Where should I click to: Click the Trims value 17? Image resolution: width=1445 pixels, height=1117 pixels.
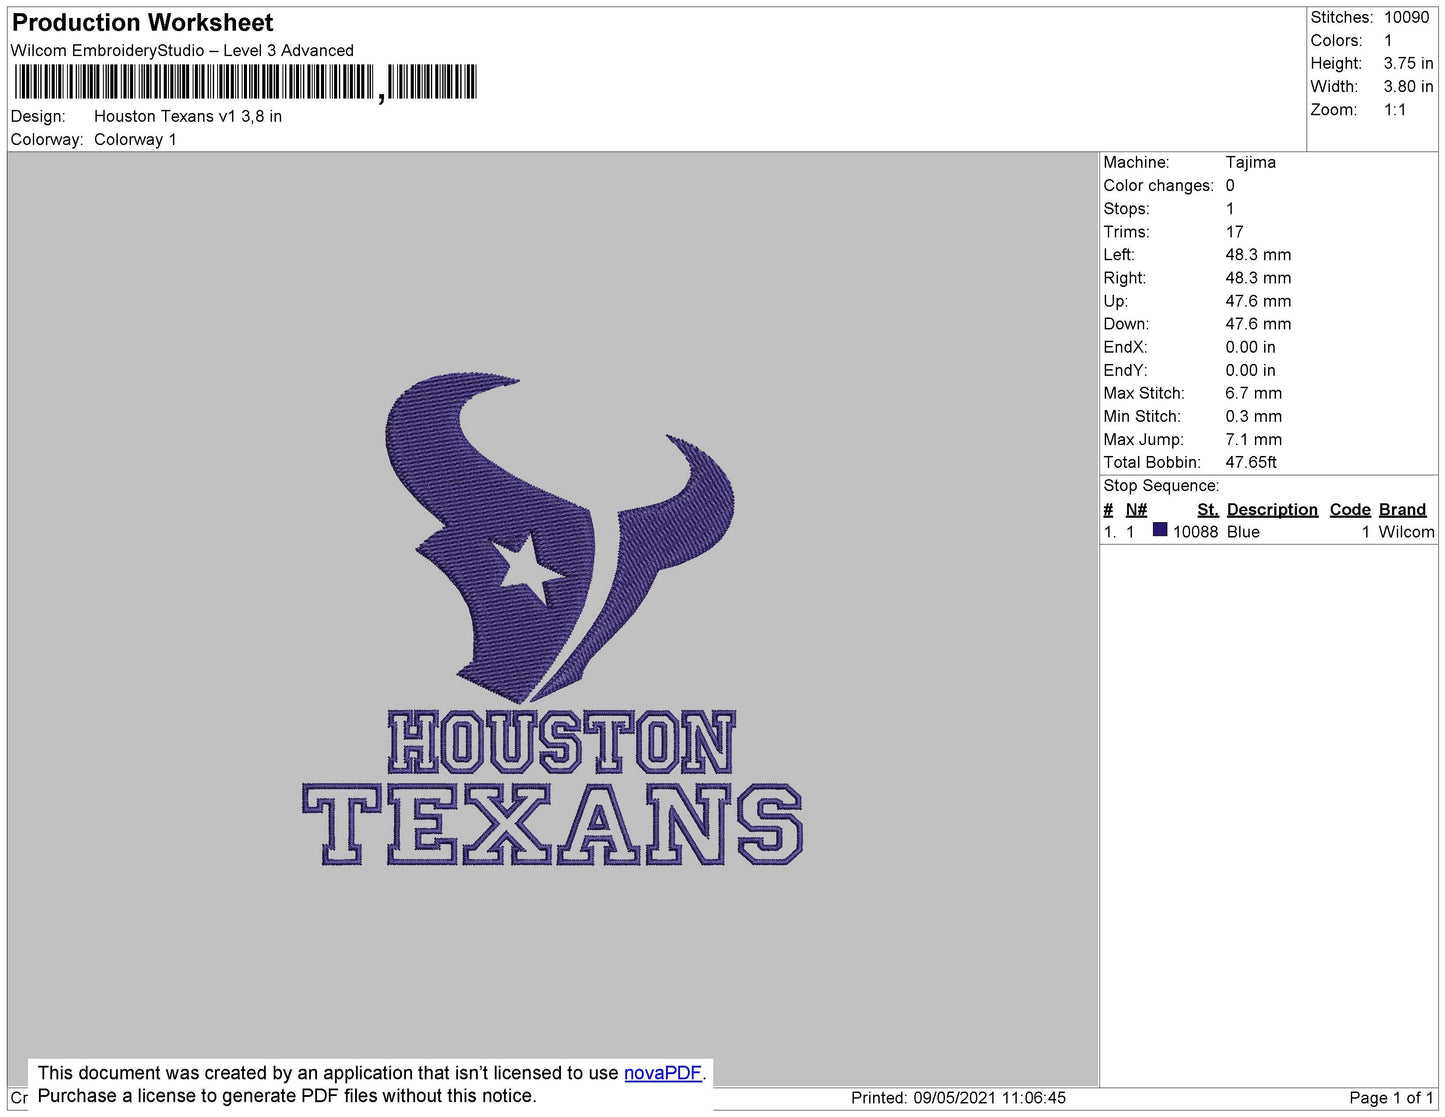(x=1235, y=232)
